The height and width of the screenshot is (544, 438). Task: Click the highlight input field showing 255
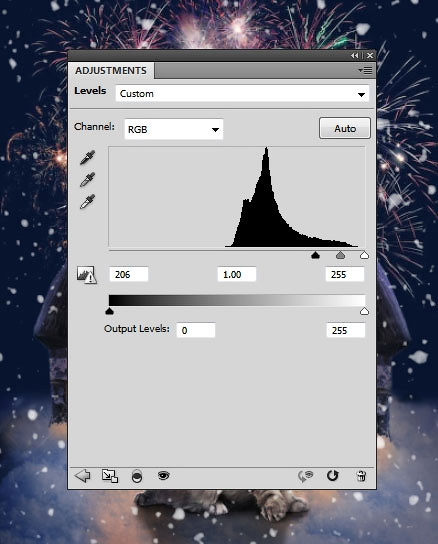point(345,274)
